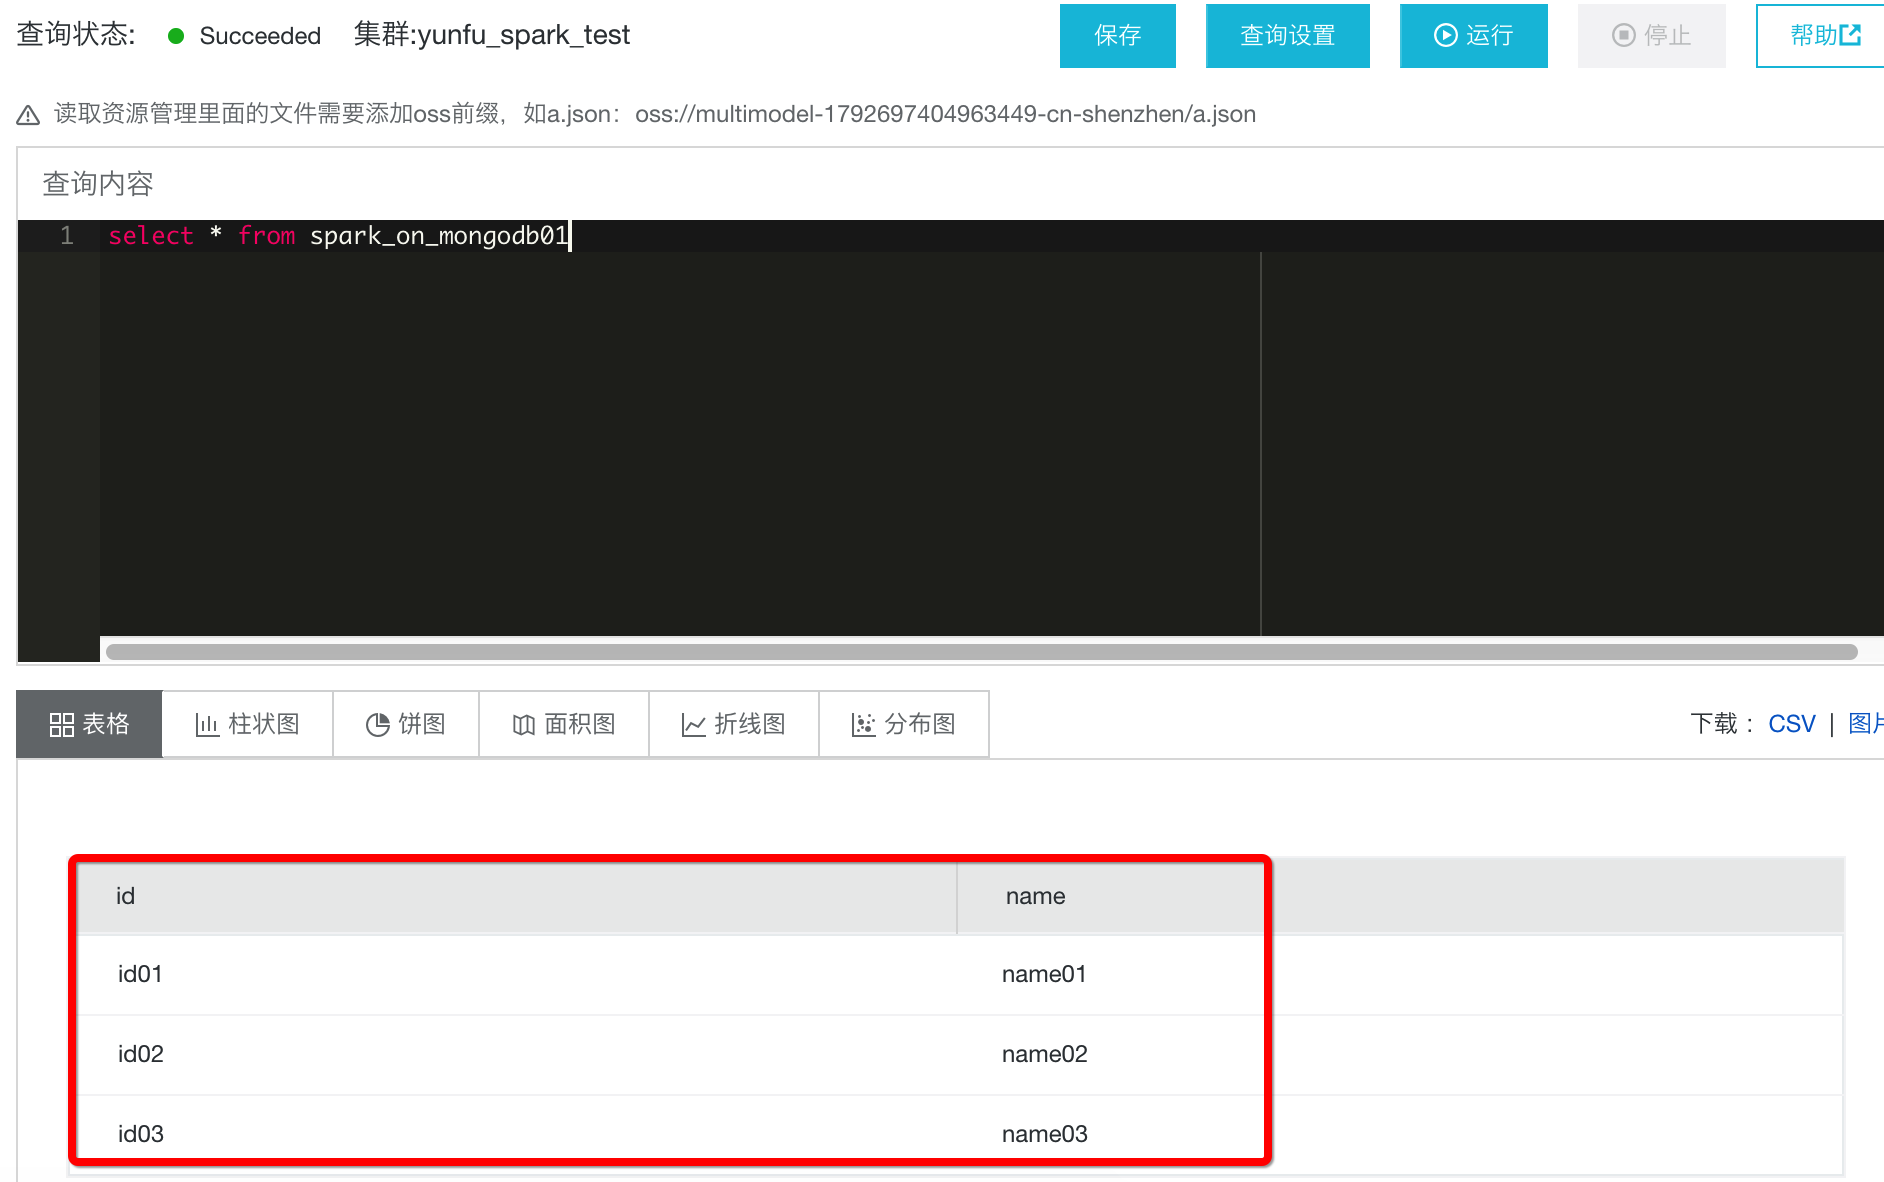Click the bar chart icon on 柱状图 tab
The image size is (1884, 1182).
[207, 725]
